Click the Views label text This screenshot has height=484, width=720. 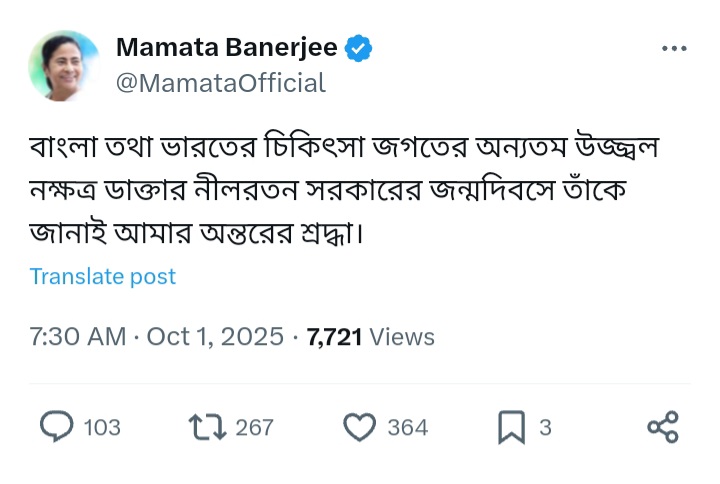402,337
